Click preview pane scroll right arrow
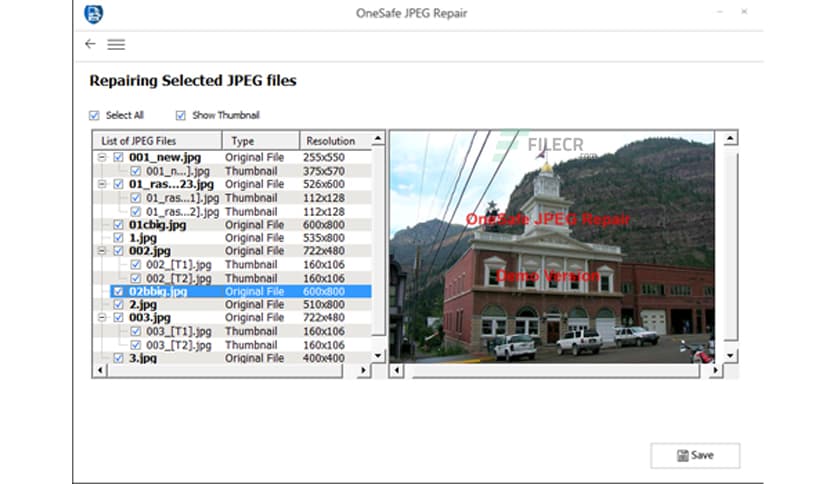Viewport: 836px width, 484px height. pos(716,370)
